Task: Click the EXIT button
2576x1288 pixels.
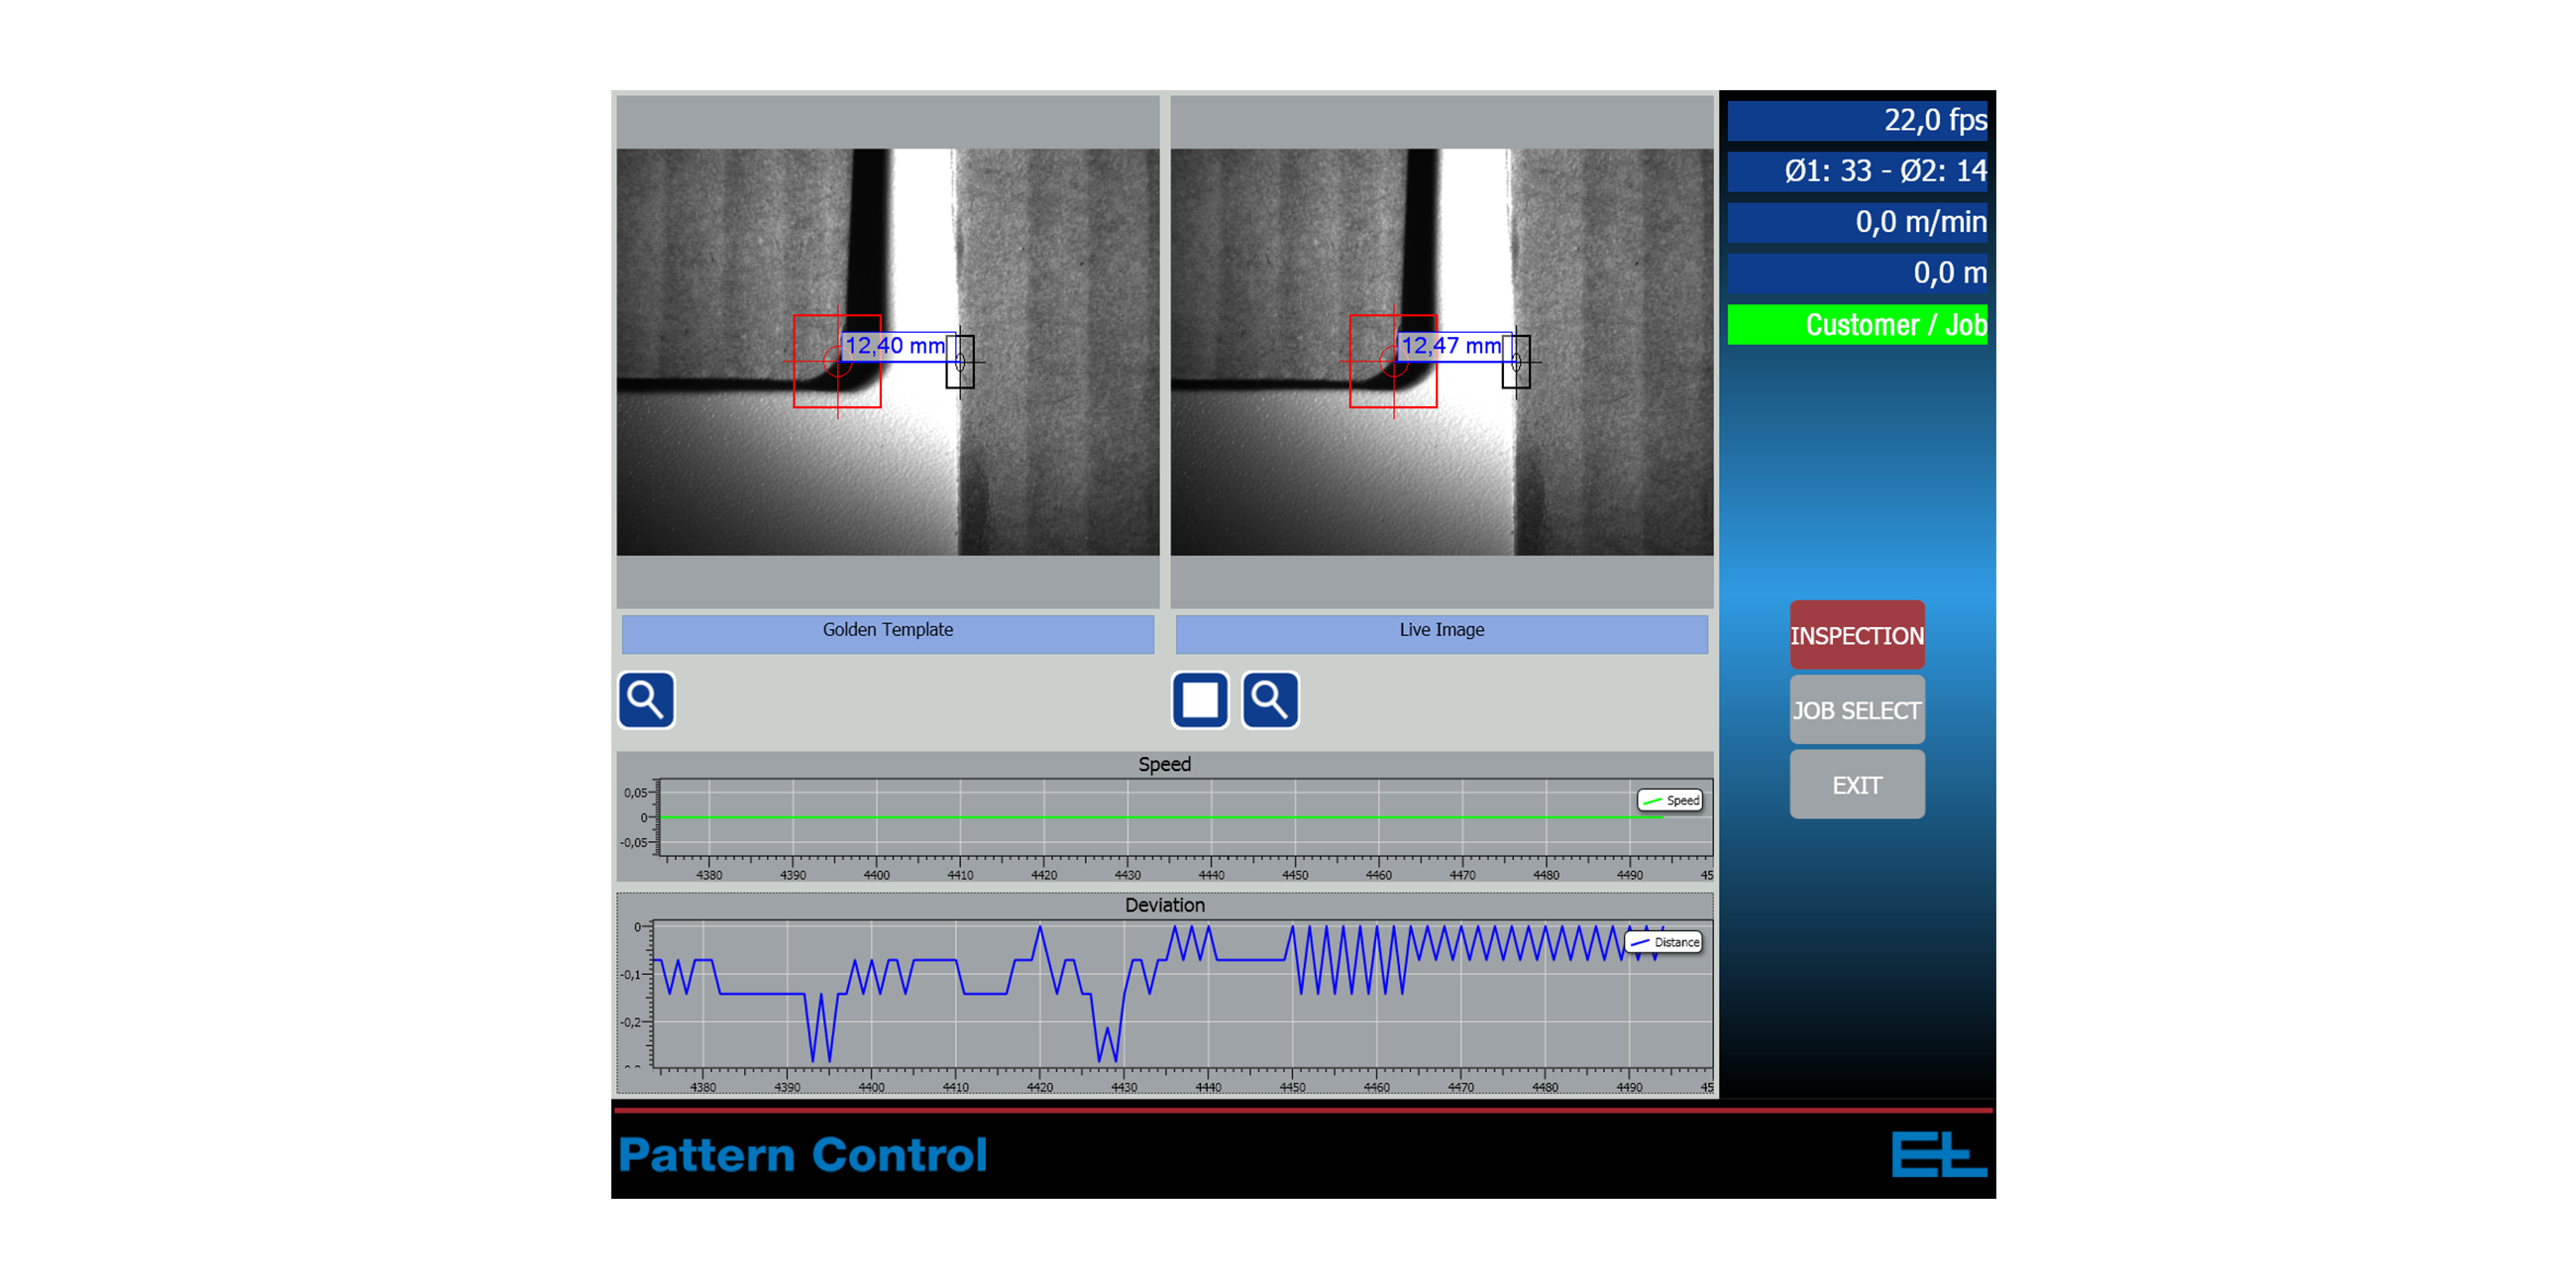Action: pyautogui.click(x=1857, y=785)
